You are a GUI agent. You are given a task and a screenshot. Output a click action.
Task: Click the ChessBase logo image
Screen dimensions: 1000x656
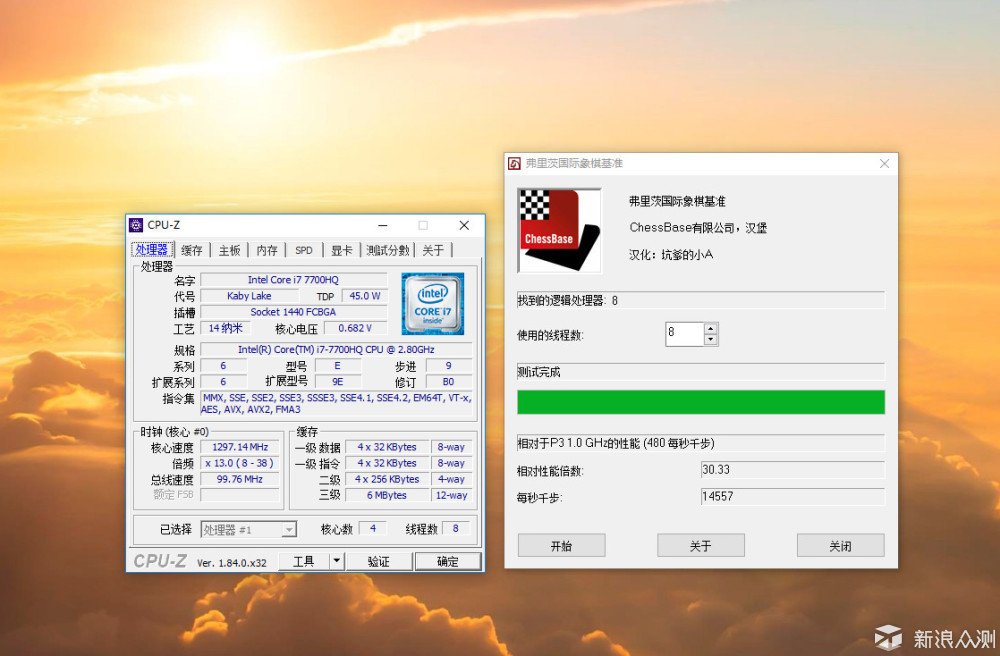coord(557,228)
